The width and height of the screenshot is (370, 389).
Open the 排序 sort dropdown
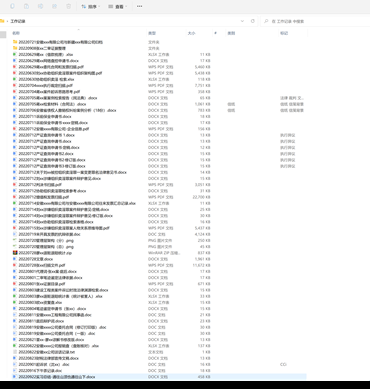[90, 6]
